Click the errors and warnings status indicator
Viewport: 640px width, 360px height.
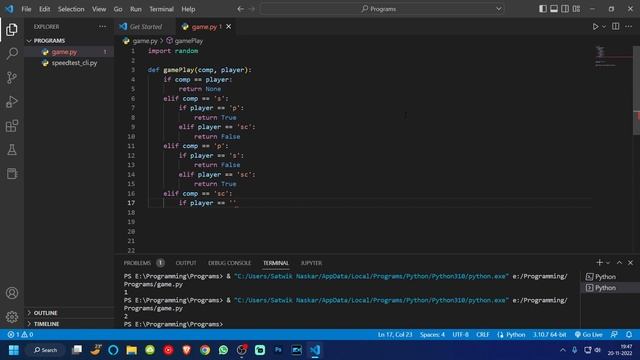20,335
